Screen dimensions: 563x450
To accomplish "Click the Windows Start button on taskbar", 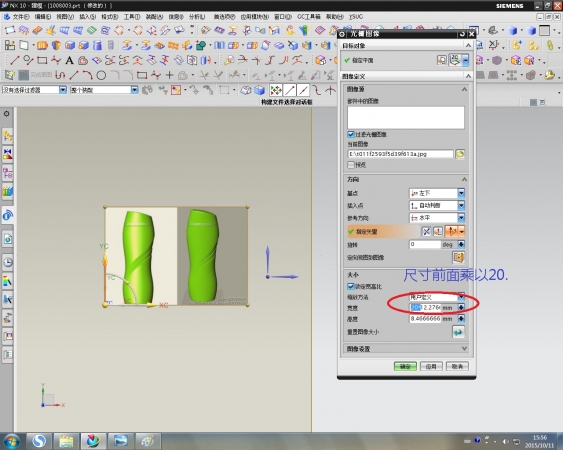I will (11, 441).
